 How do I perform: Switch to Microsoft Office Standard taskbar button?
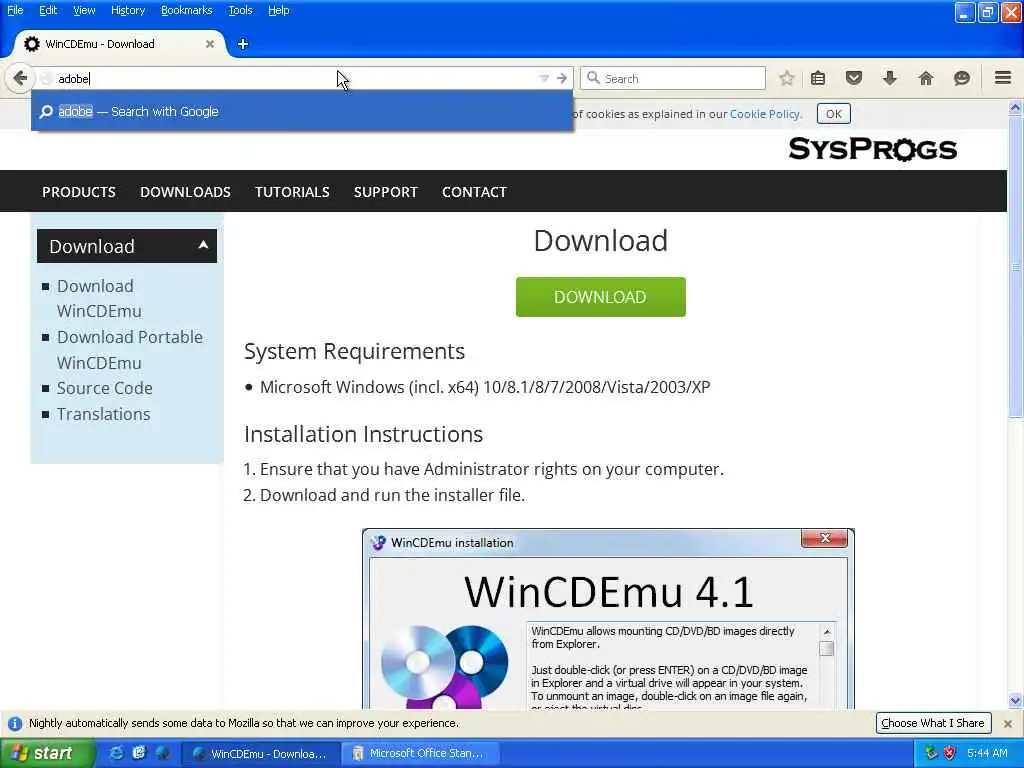pyautogui.click(x=421, y=754)
